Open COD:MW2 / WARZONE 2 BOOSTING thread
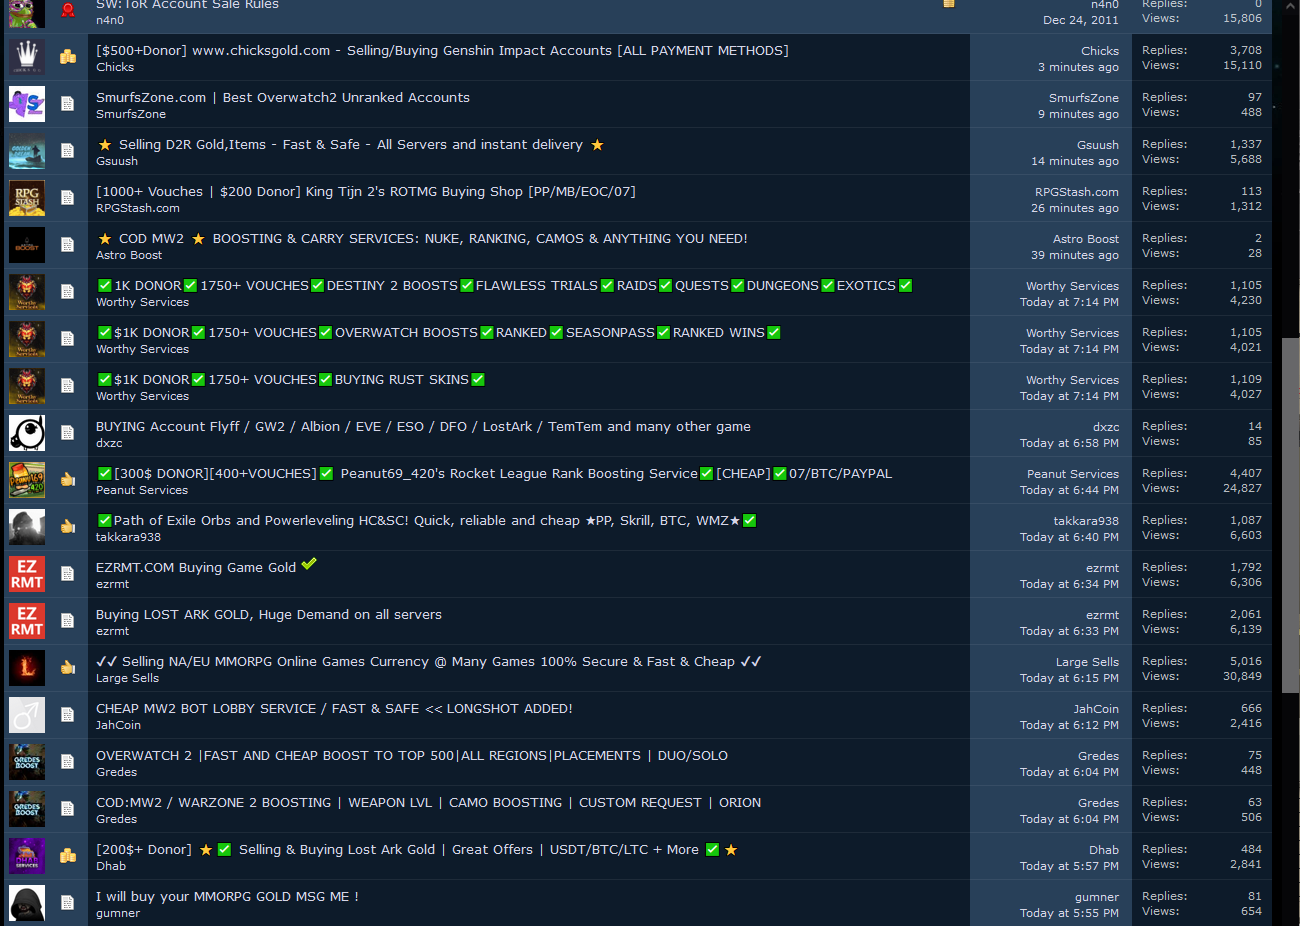The height and width of the screenshot is (926, 1300). pos(428,802)
